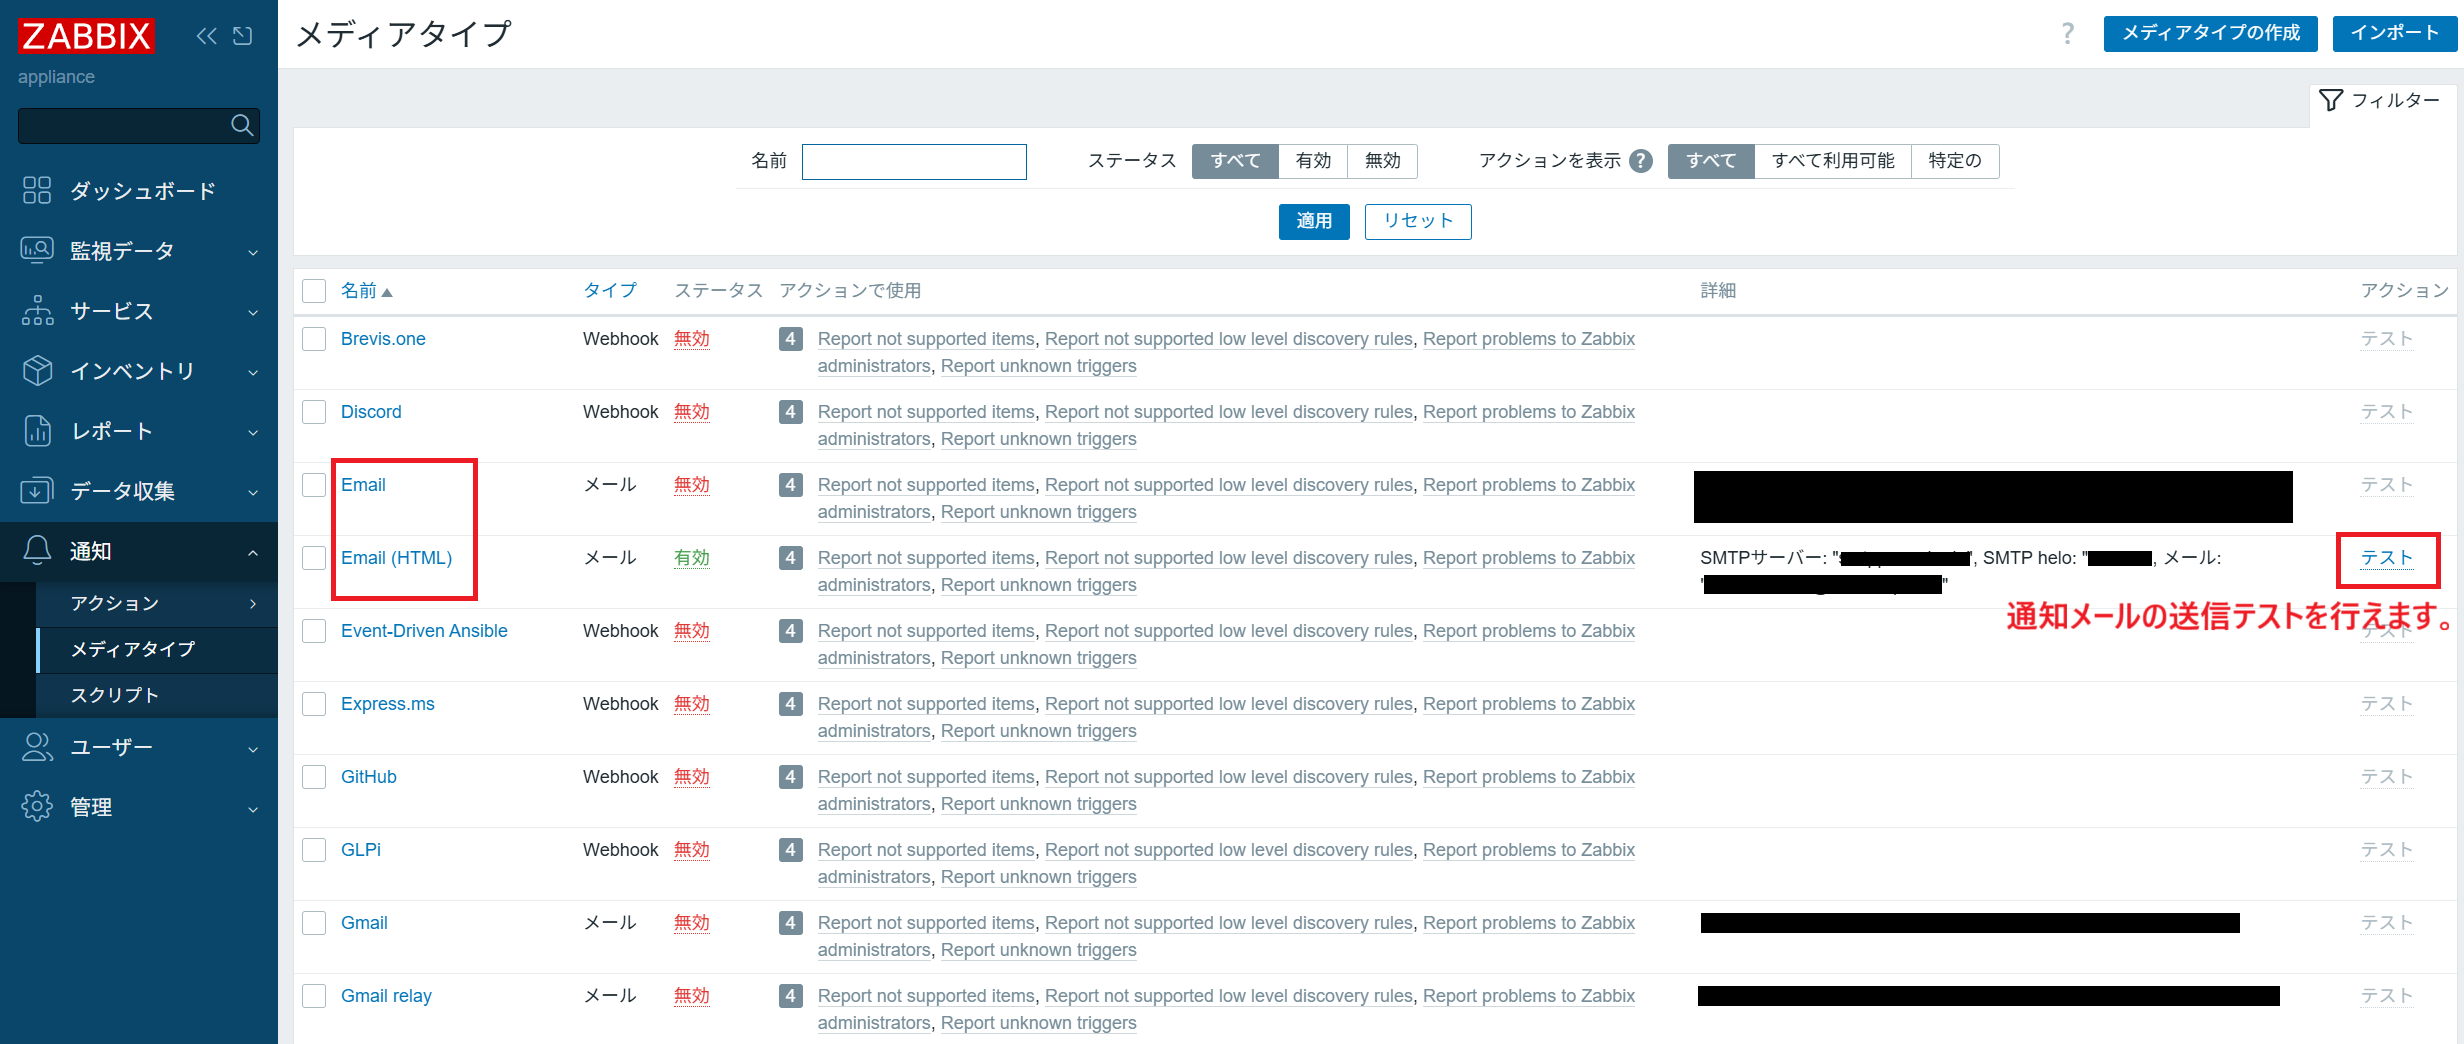Screen dimensions: 2464x1044
Task: Click the インベントリ inventory cube icon
Action: click(37, 370)
